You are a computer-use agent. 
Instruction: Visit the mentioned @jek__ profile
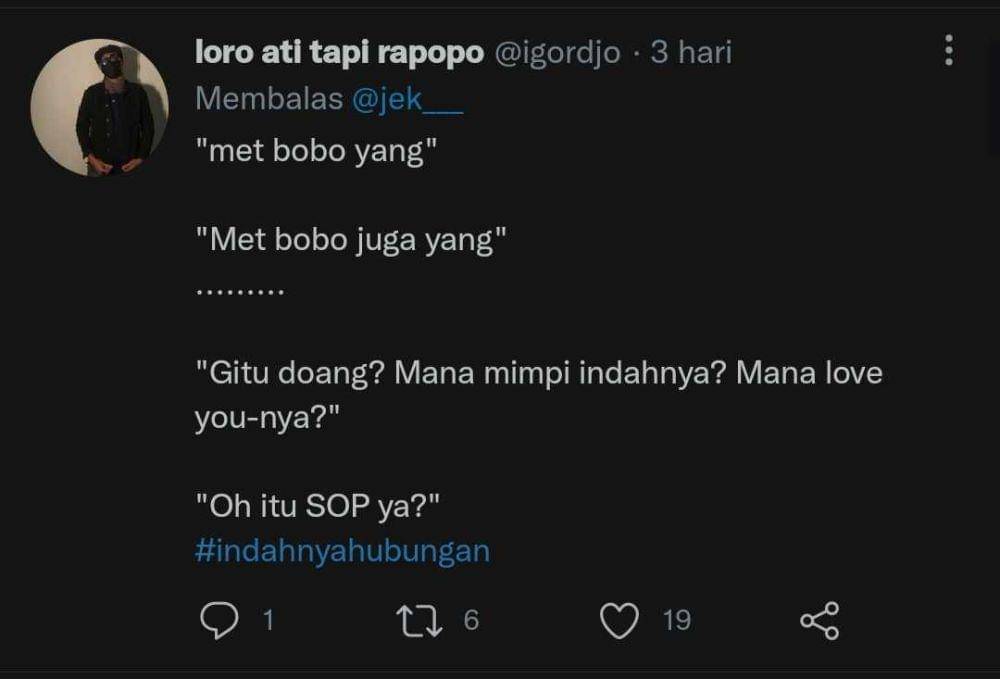[406, 98]
